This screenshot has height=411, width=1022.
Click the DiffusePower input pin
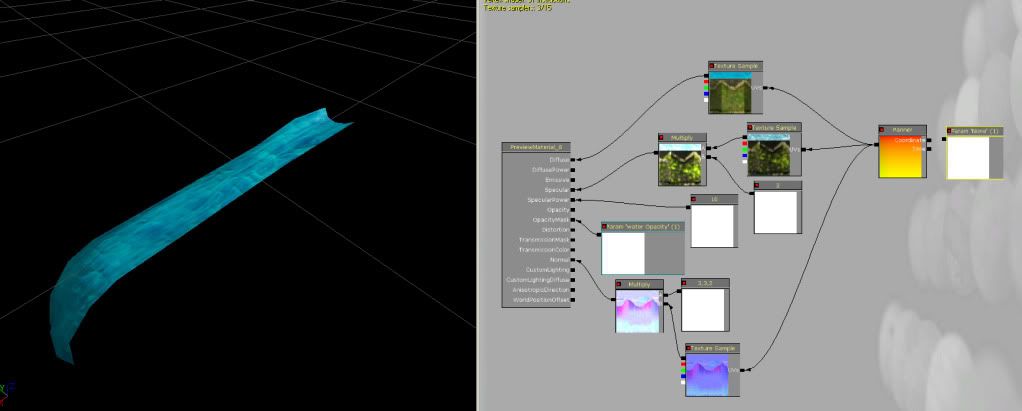tap(573, 169)
